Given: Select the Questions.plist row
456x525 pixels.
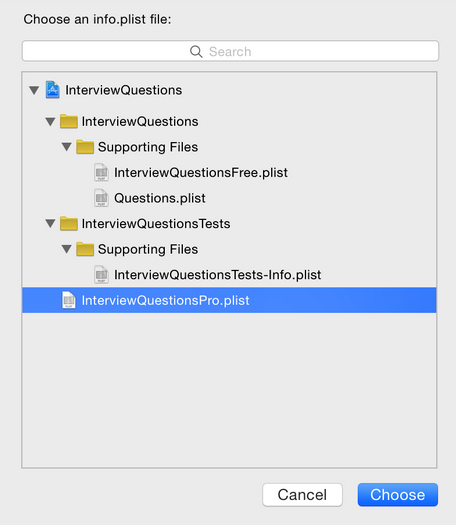Looking at the screenshot, I should [x=229, y=198].
